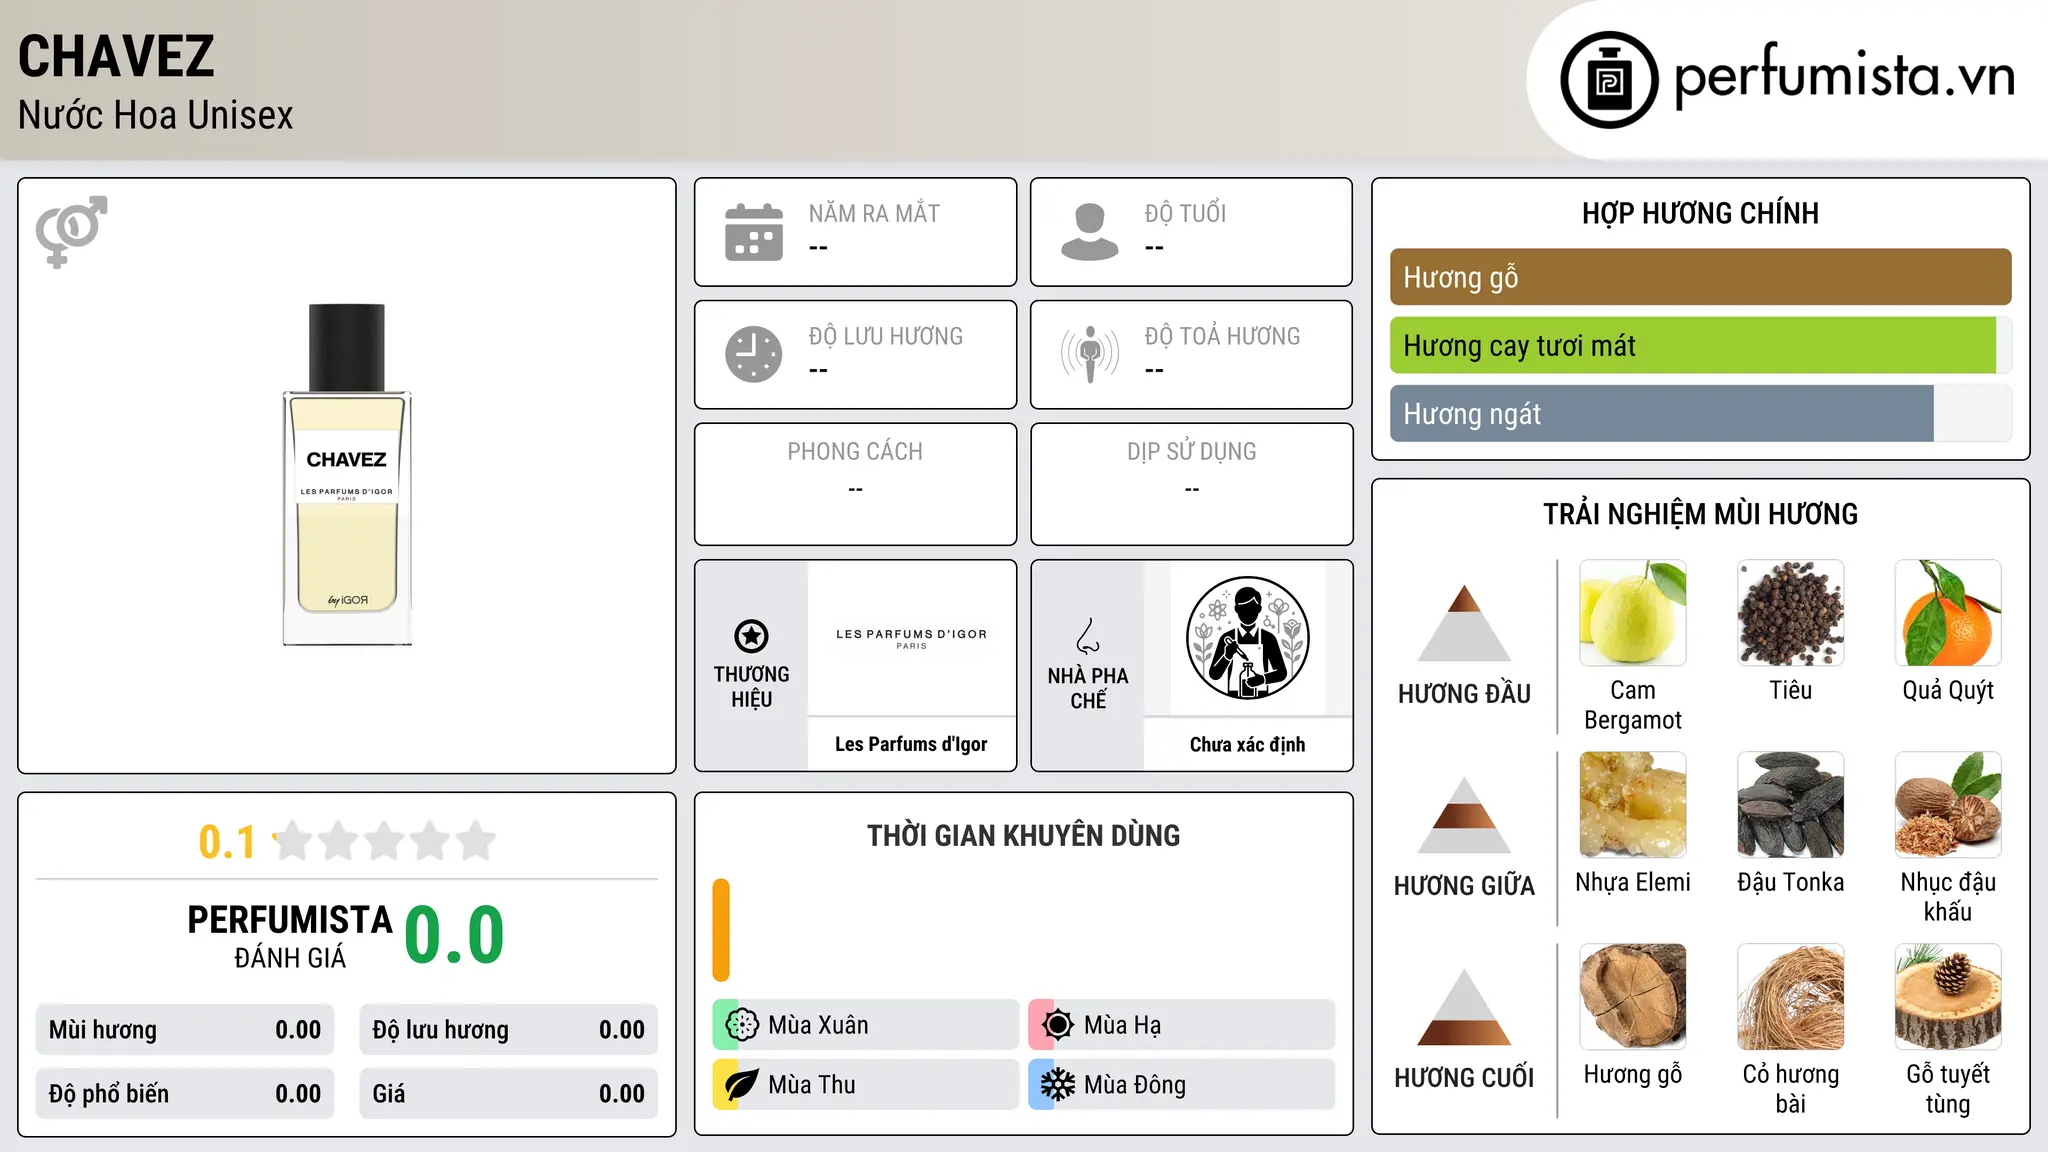Screen dimensions: 2048x1152
Task: Click the Thời Gian Khuyên Dùng heading
Action: (x=1023, y=835)
